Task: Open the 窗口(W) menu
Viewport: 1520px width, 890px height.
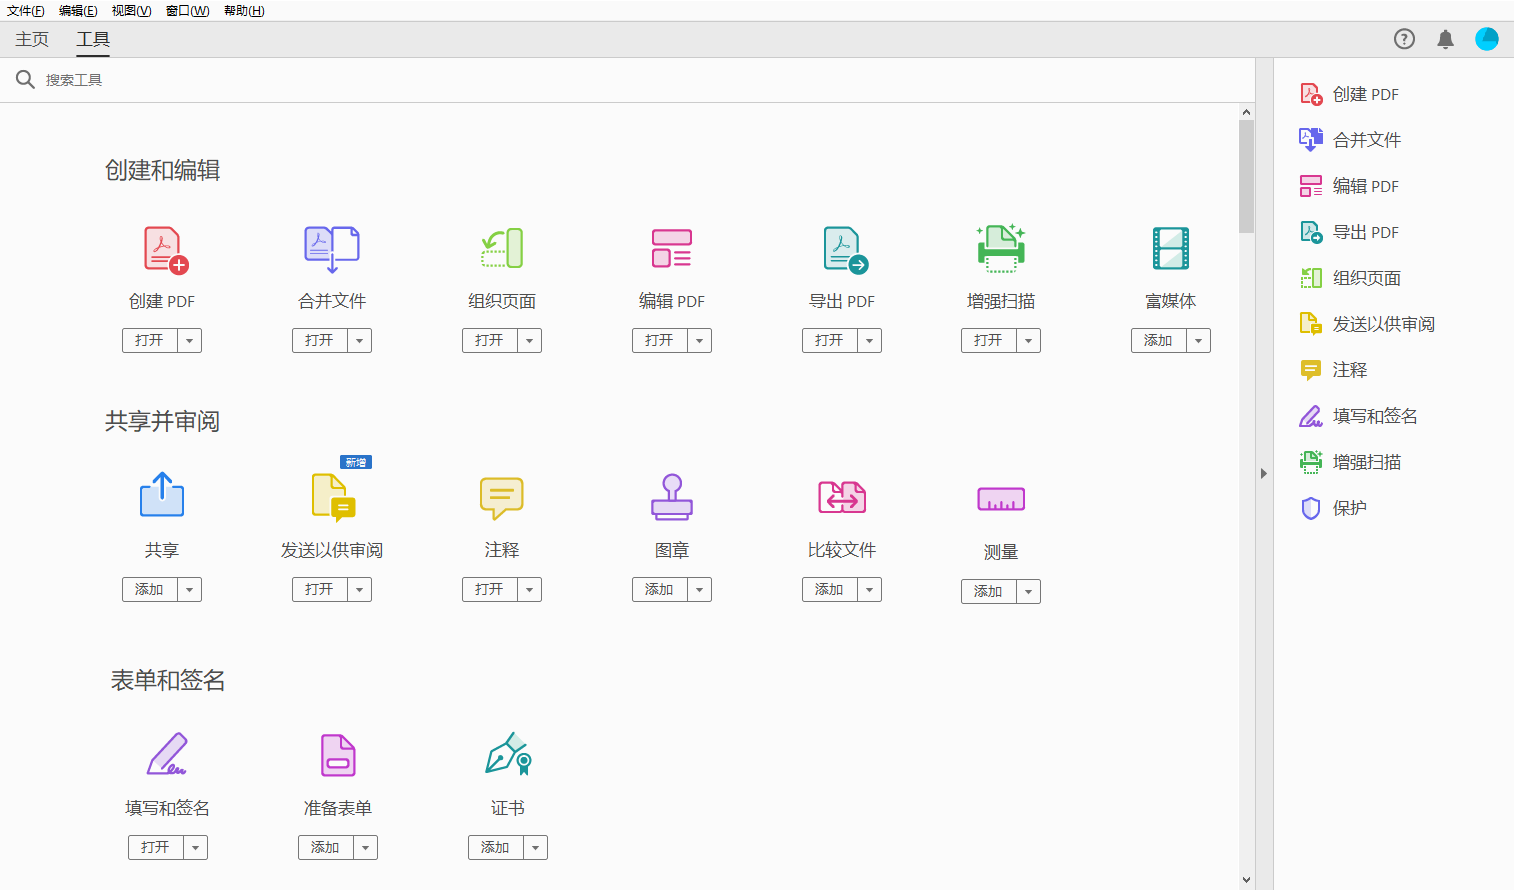Action: coord(188,11)
